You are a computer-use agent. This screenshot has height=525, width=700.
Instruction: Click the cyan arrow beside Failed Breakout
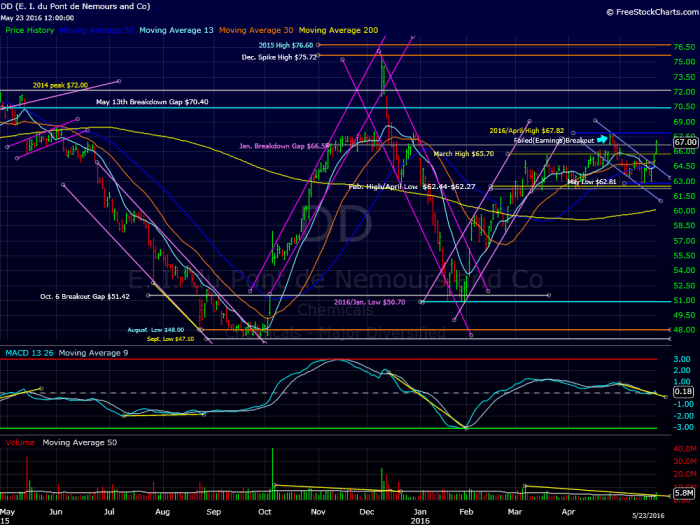pyautogui.click(x=602, y=139)
